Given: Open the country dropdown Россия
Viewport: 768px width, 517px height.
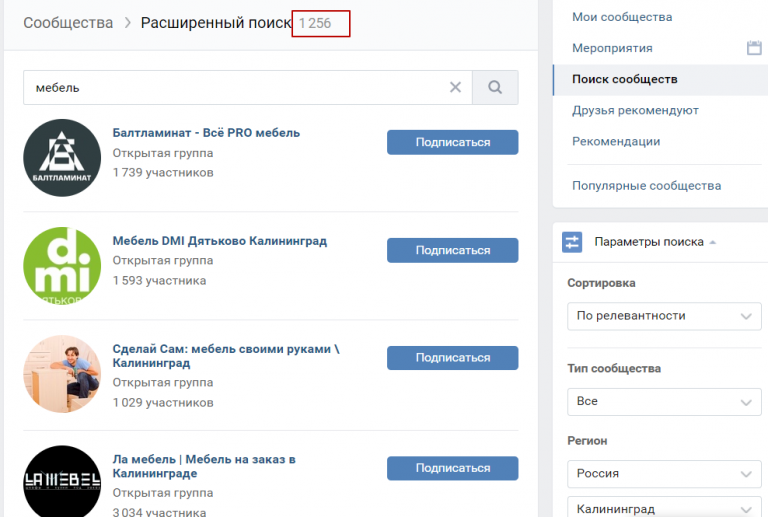Looking at the screenshot, I should (664, 474).
